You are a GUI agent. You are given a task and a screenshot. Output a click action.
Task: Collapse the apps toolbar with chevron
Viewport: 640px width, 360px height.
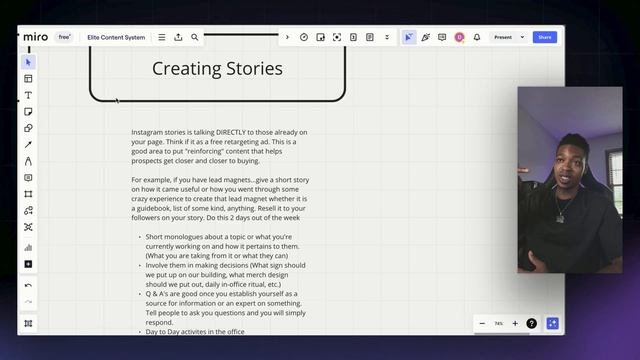[287, 37]
